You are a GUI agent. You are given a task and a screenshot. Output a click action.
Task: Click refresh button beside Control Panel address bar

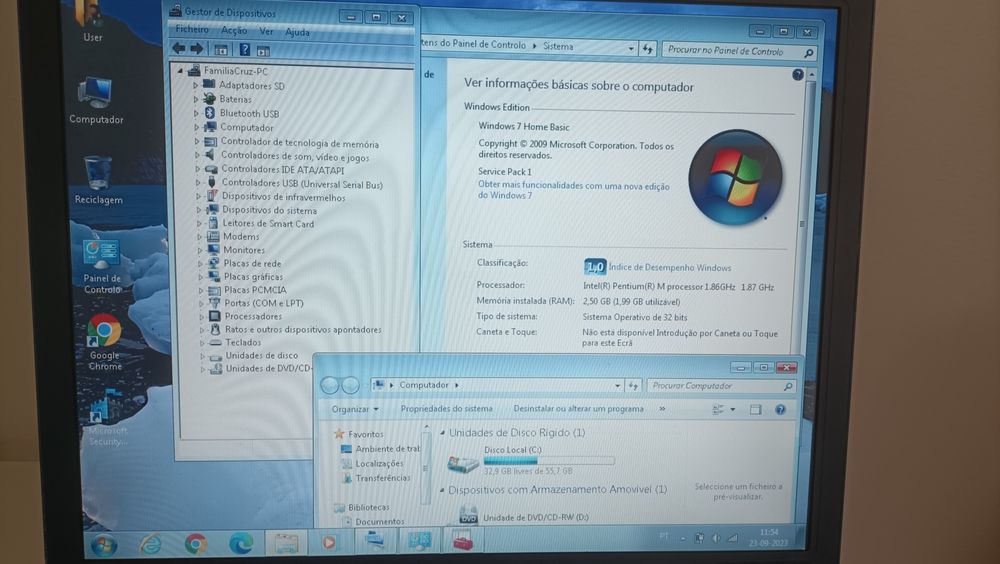coord(647,48)
